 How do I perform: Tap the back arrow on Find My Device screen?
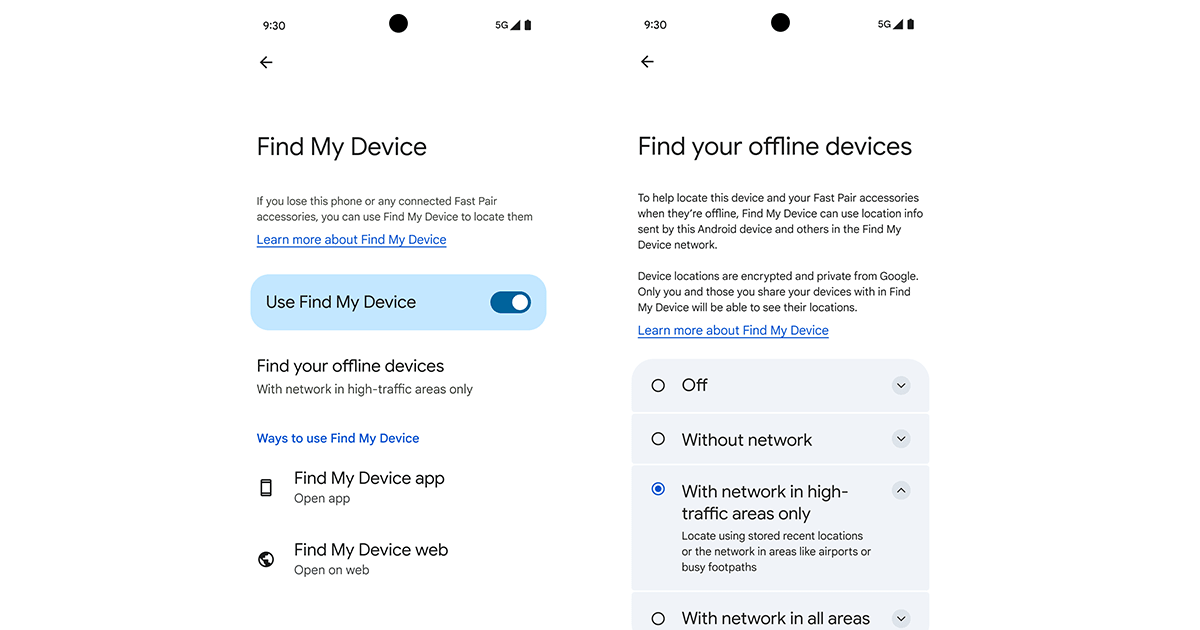[x=266, y=62]
